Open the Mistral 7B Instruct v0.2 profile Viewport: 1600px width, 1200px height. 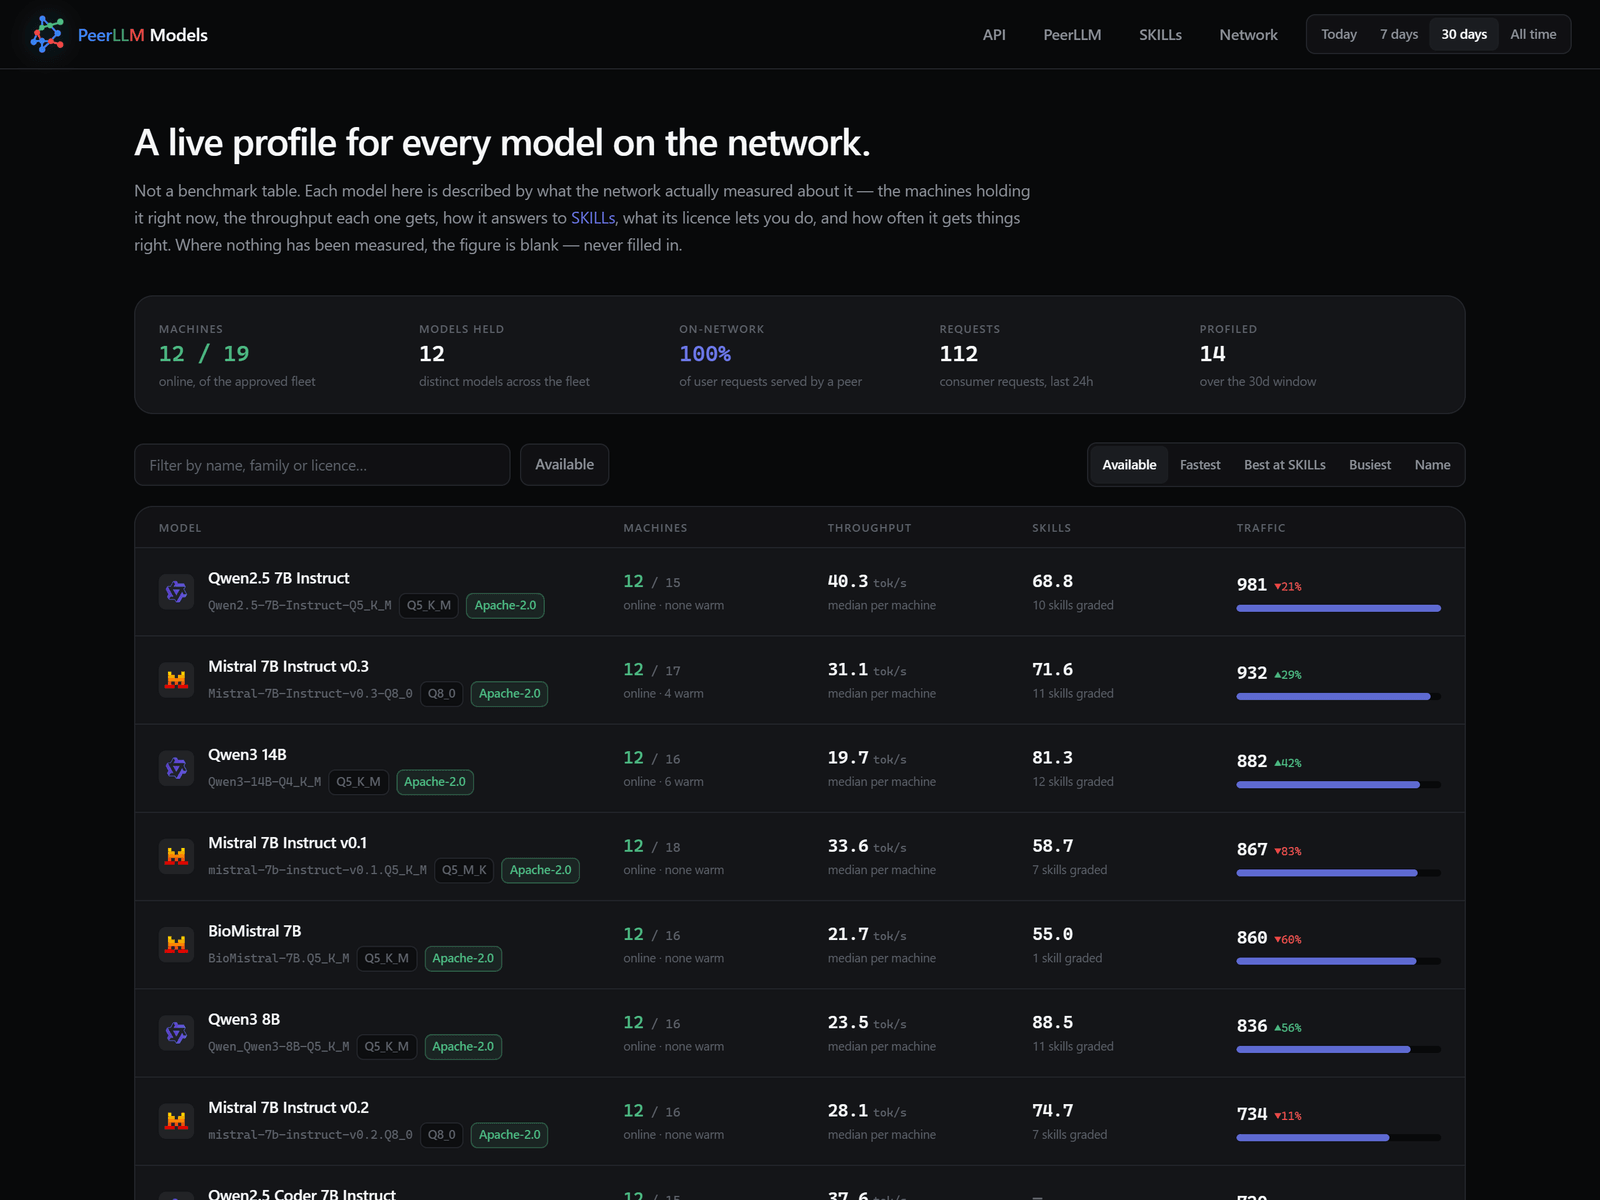click(x=288, y=1107)
